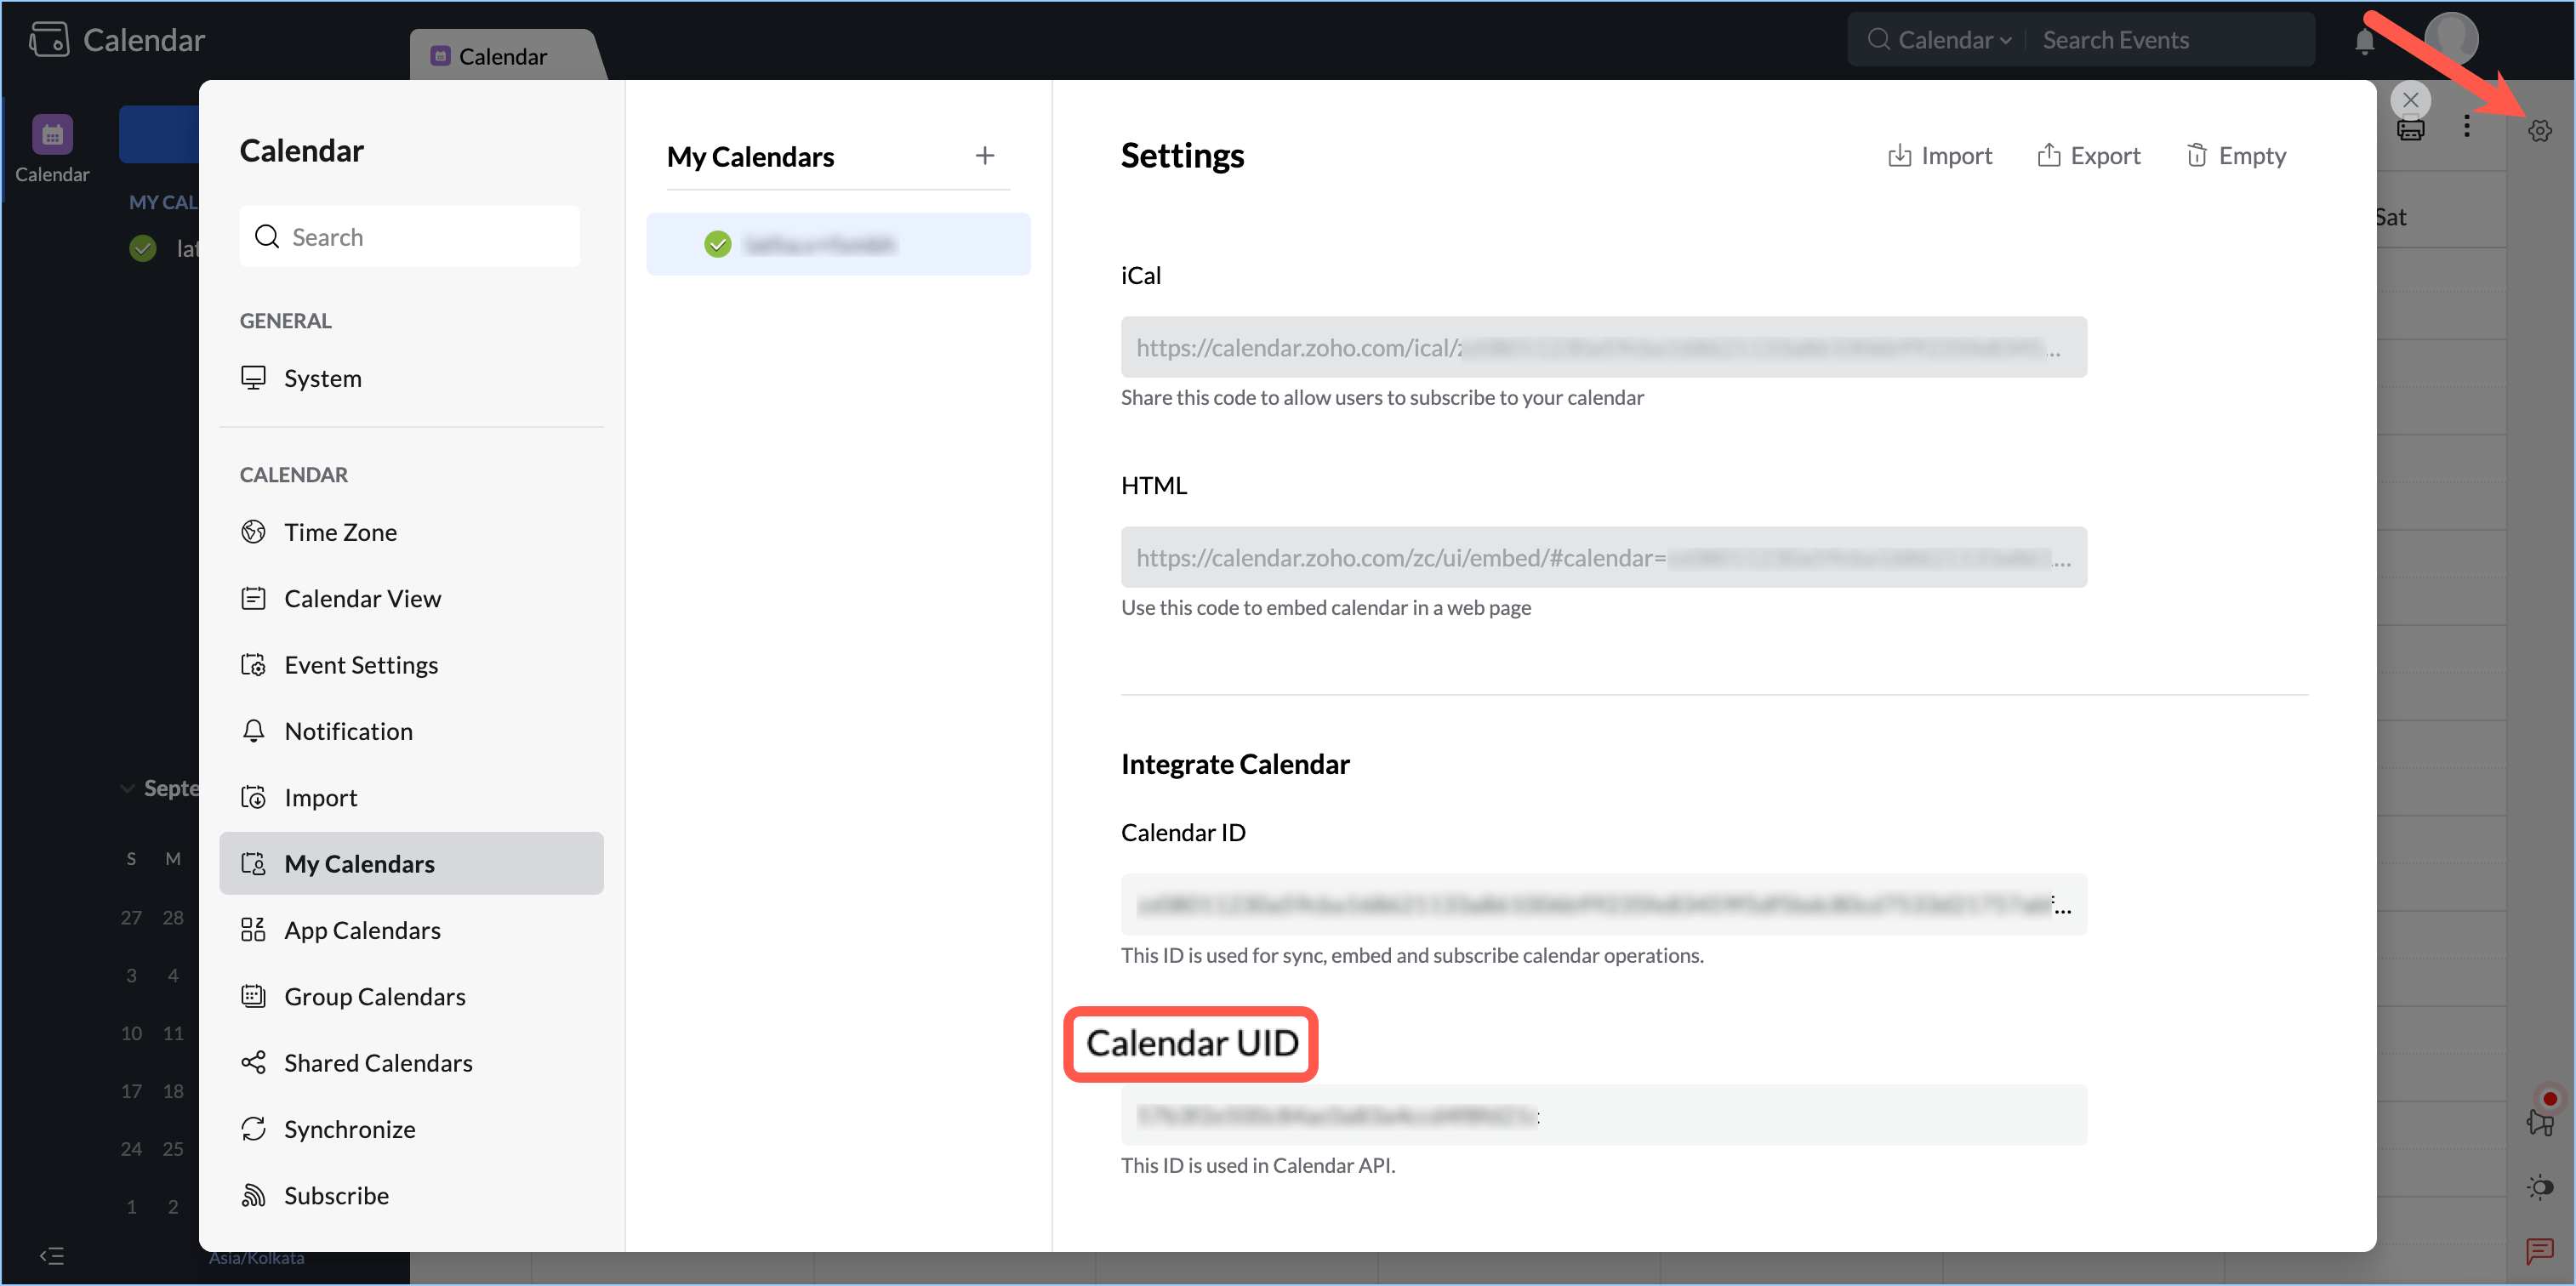
Task: Collapse the September mini calendar
Action: point(127,788)
